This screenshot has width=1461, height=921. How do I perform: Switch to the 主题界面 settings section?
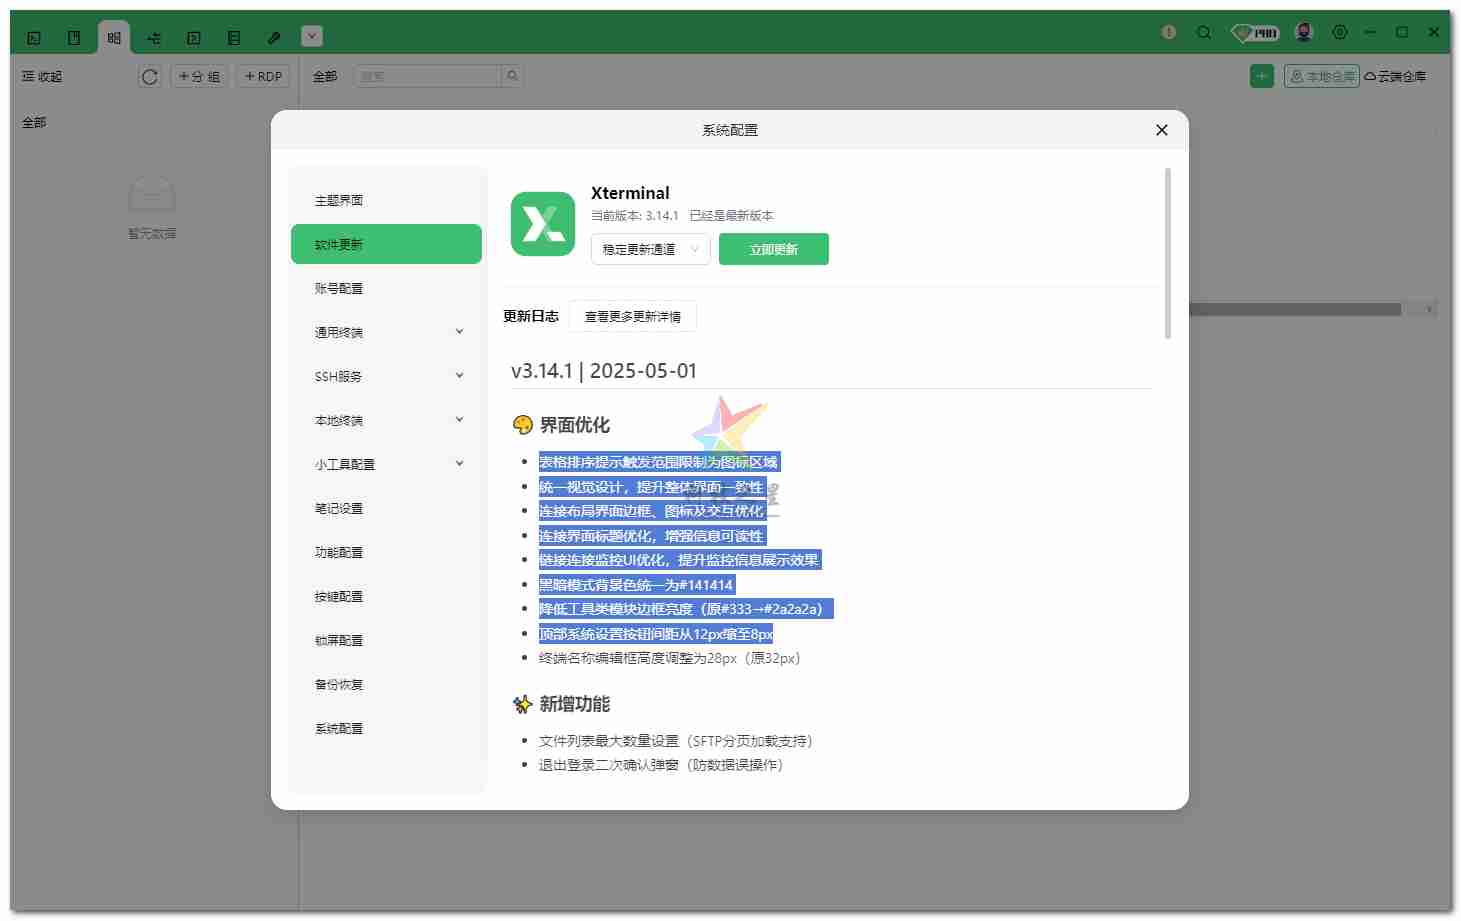coord(386,200)
